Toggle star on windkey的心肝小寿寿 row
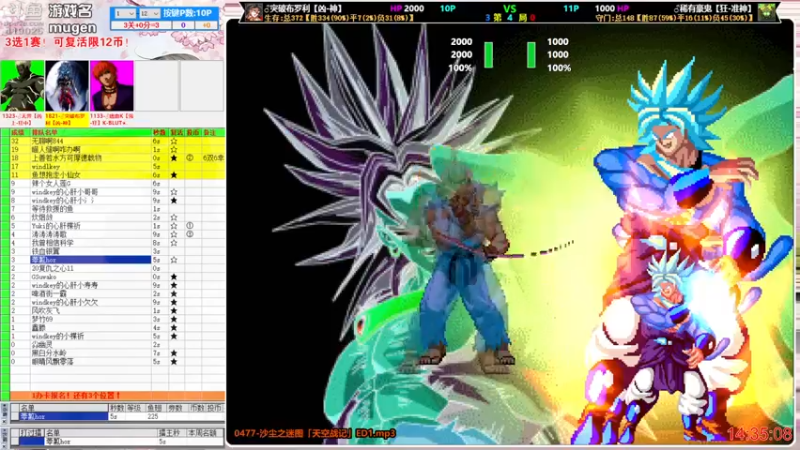The width and height of the screenshot is (800, 450). tap(174, 285)
